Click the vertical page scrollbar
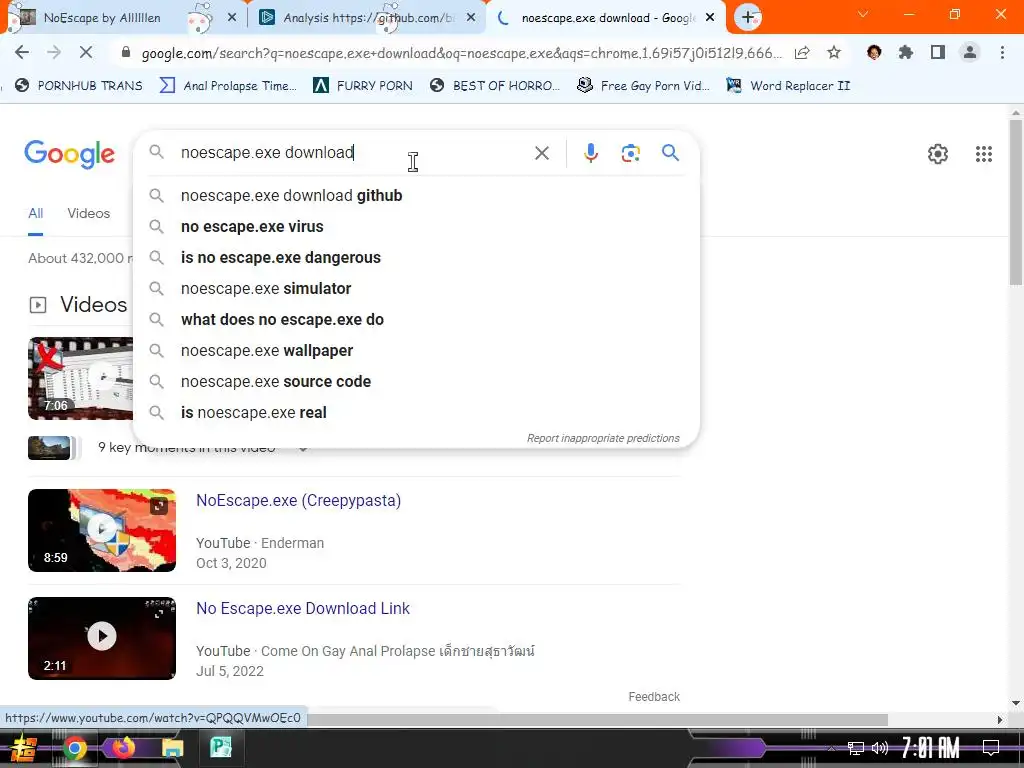The image size is (1024, 768). [1016, 202]
